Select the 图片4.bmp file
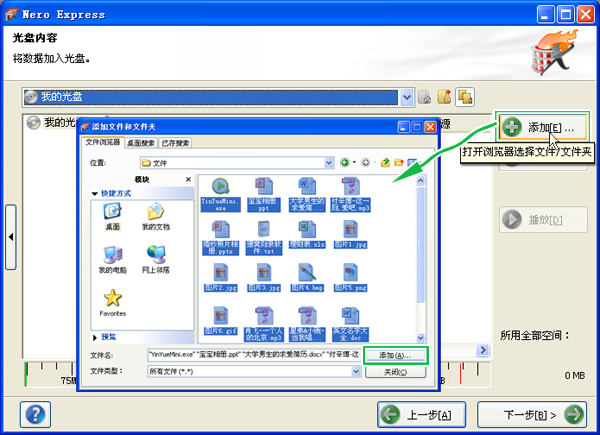This screenshot has width=600, height=435. tap(307, 278)
